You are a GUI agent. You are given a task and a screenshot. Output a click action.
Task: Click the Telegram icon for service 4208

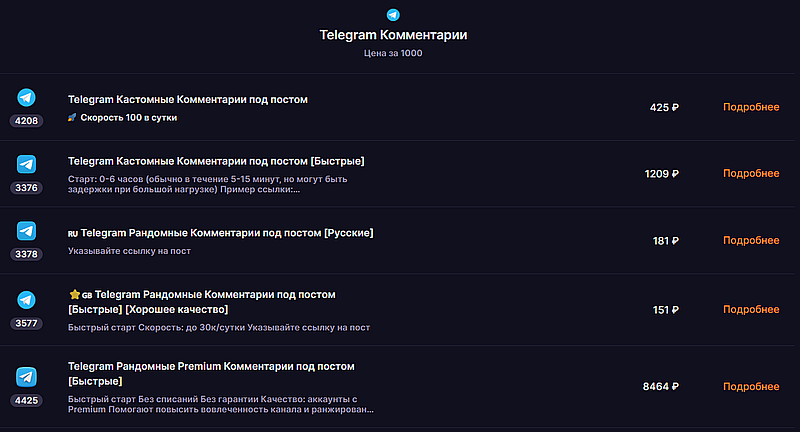pos(26,97)
